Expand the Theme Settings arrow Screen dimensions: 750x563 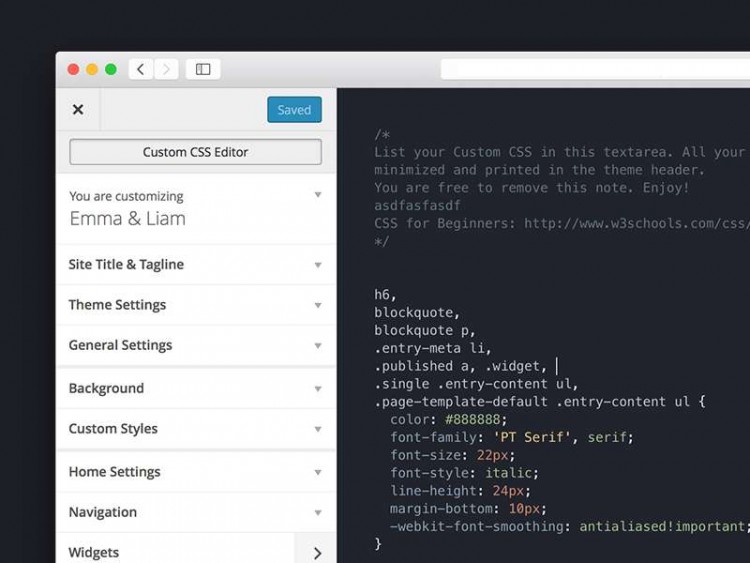(318, 305)
